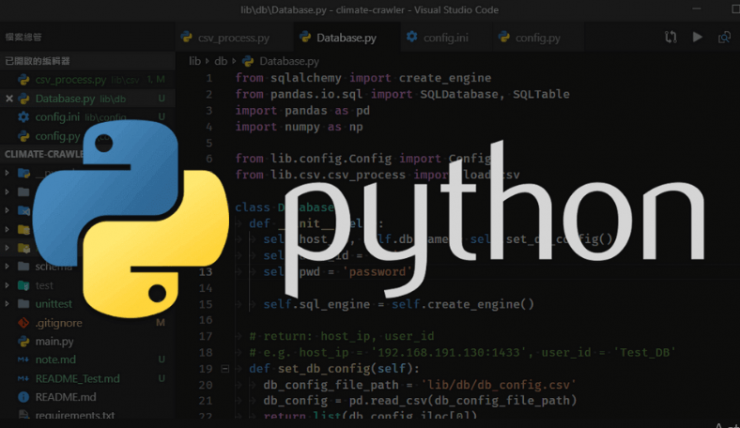
Task: Switch to the config.py tab
Action: click(x=538, y=38)
